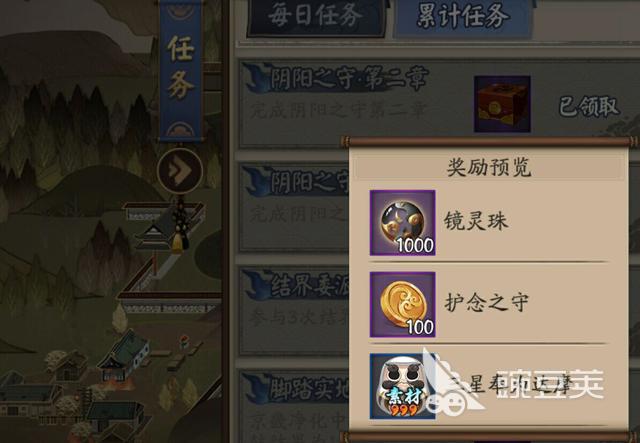Screen dimensions: 640x443
Task: Tap the small red lantern marker on map
Action: pos(184,341)
